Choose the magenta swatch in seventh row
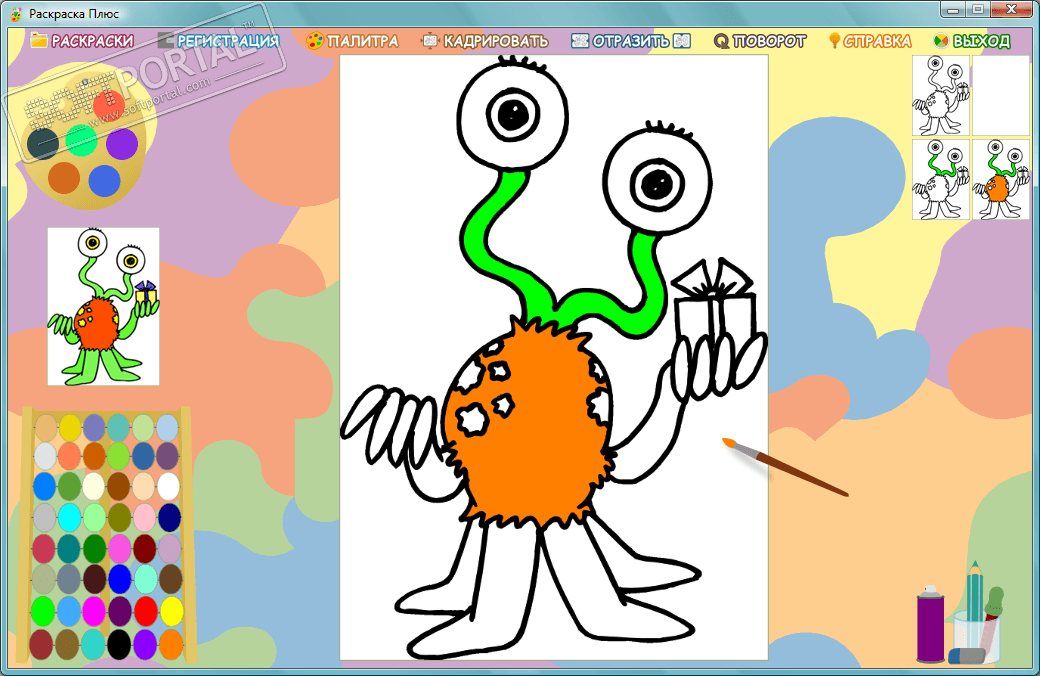 (94, 611)
